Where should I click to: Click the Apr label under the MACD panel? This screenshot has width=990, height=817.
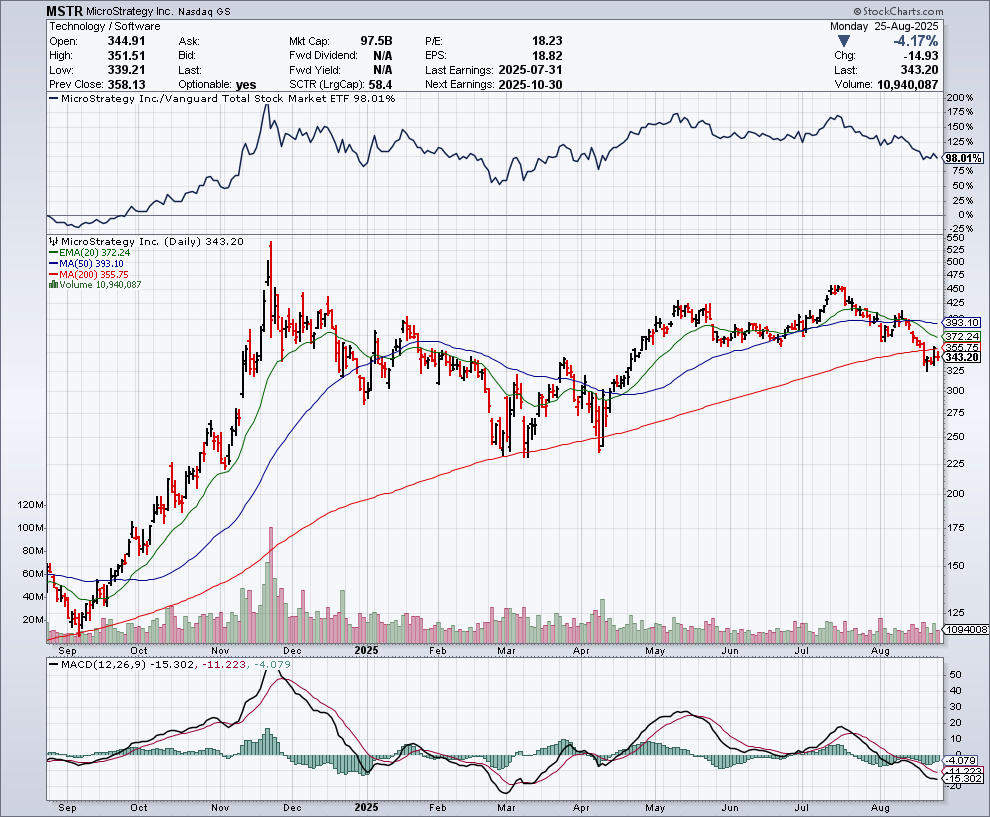[581, 808]
